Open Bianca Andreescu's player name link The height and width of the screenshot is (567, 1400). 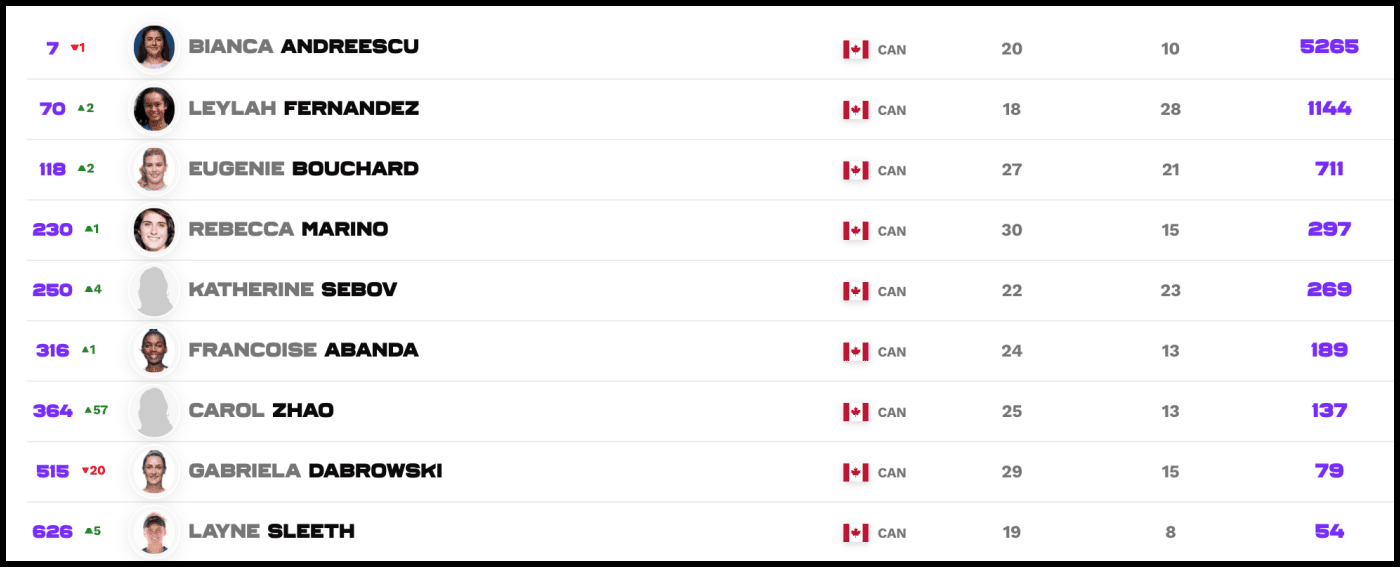pyautogui.click(x=303, y=47)
